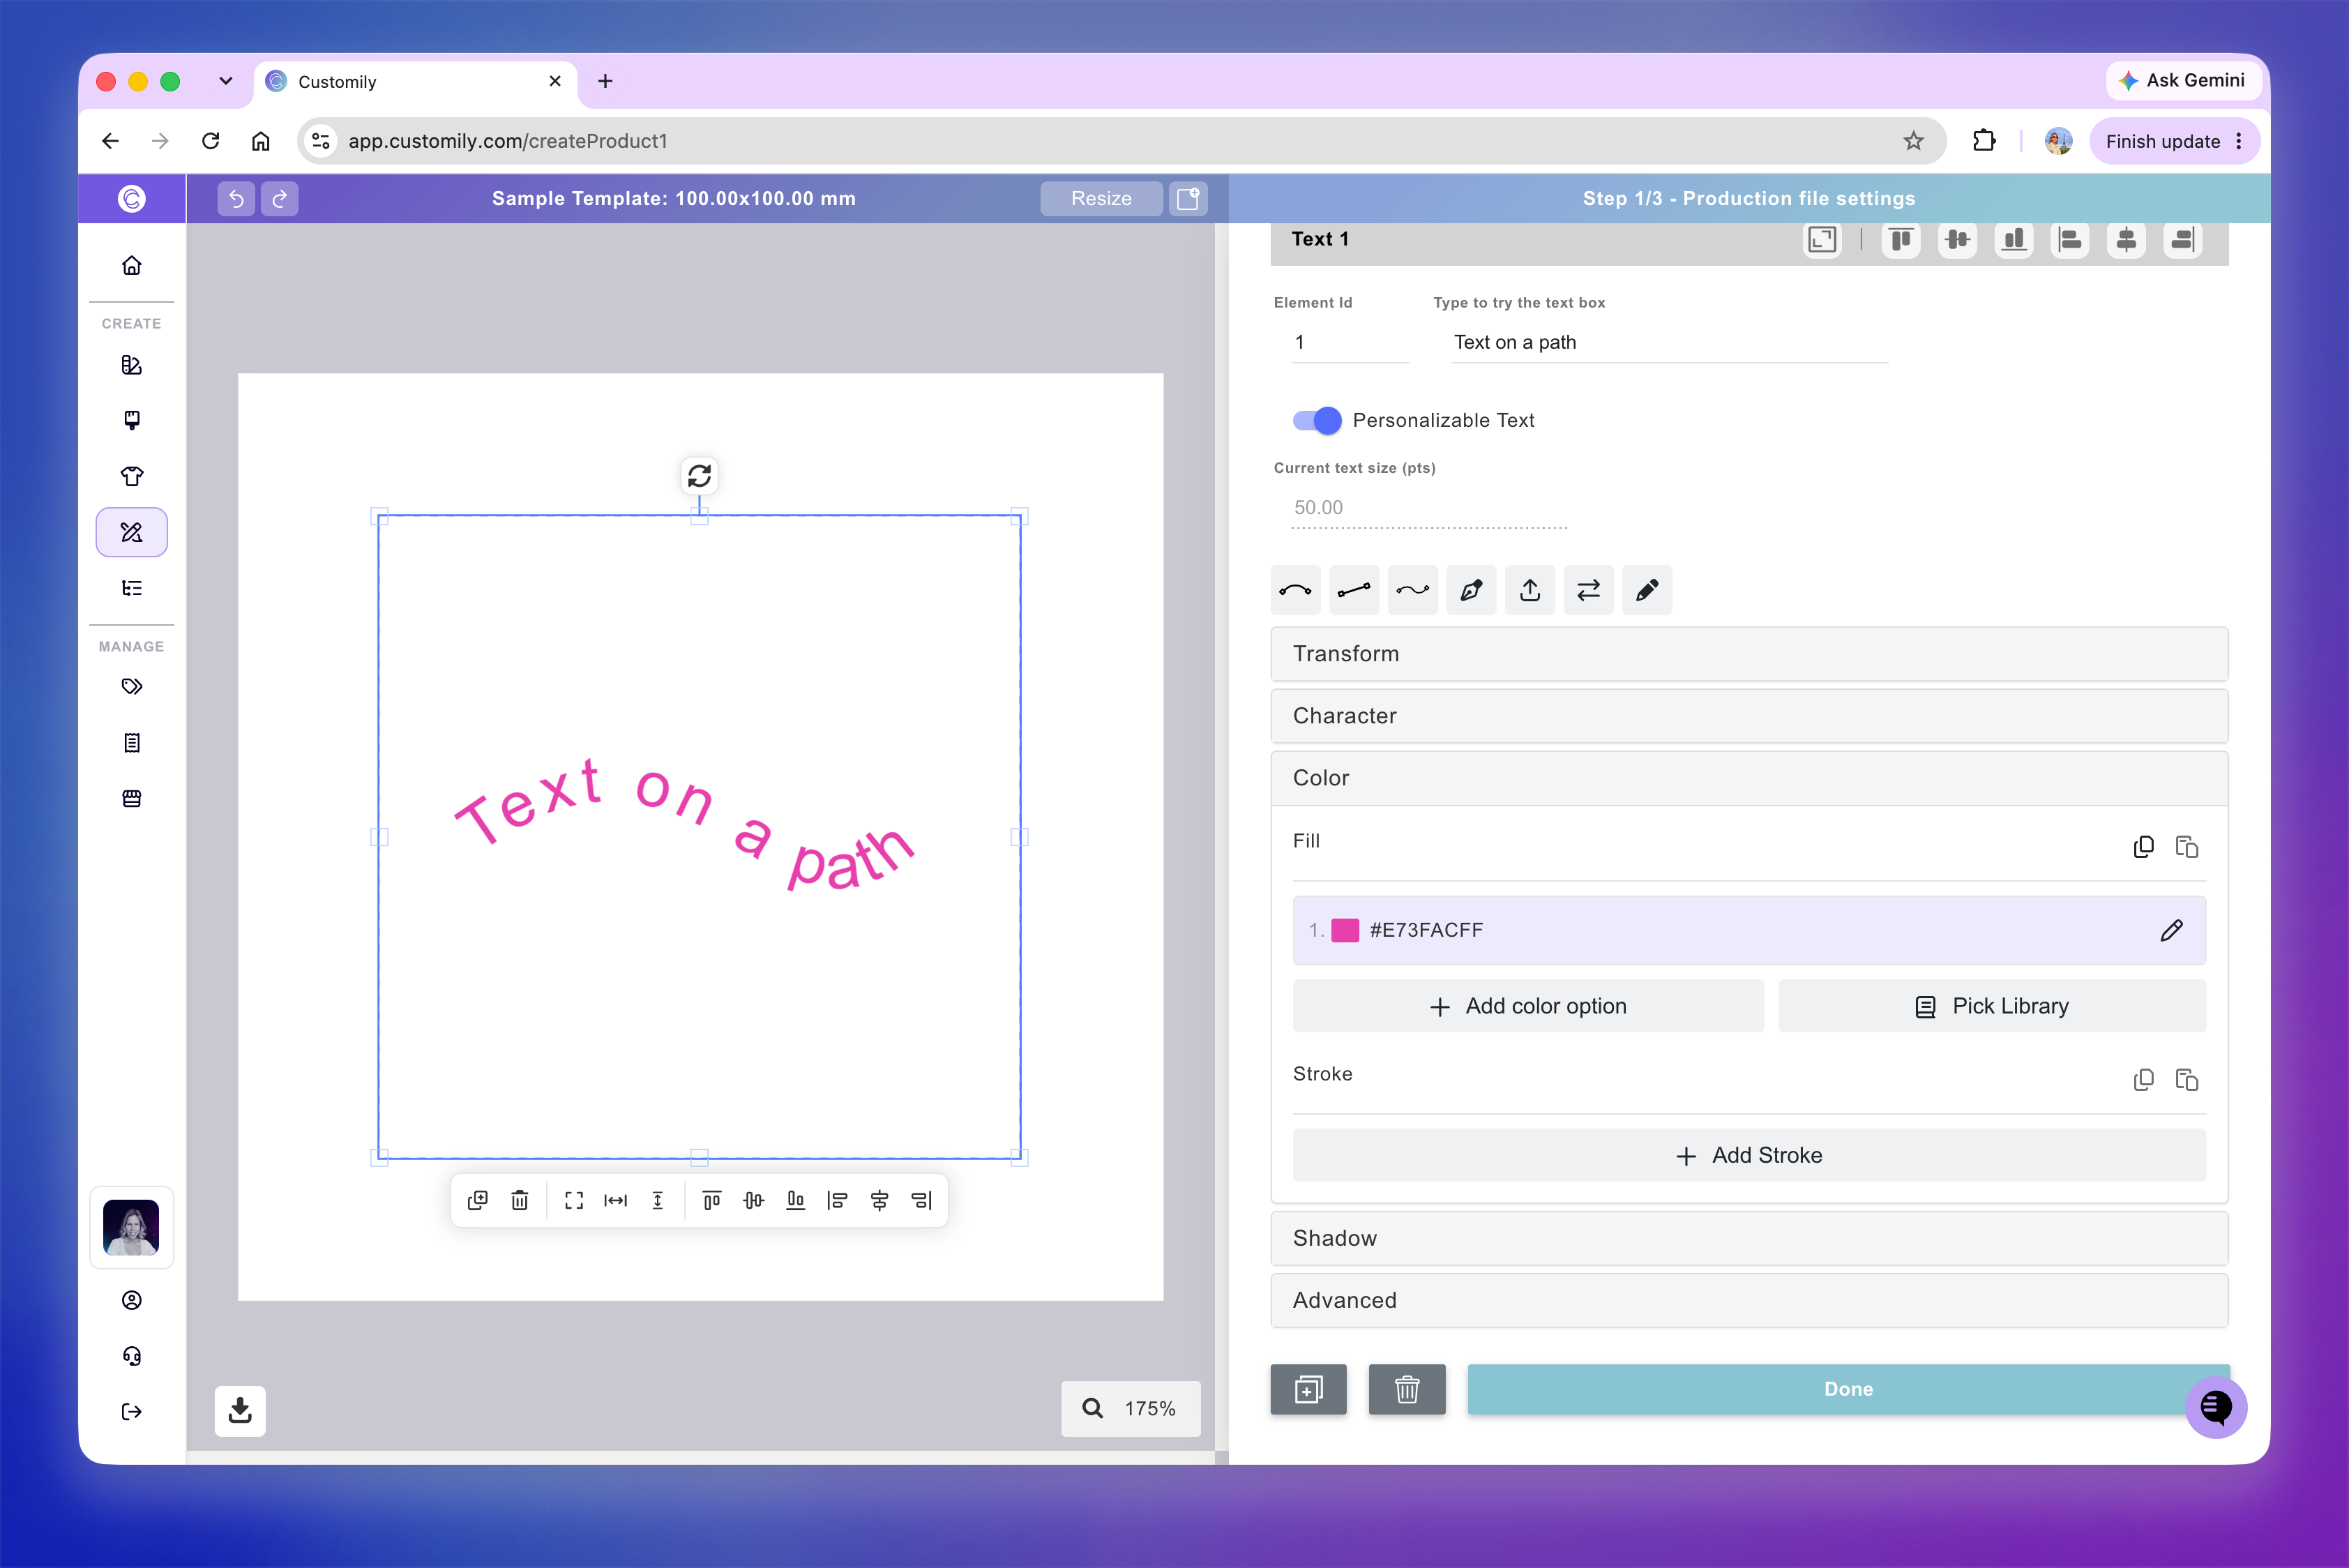
Task: Expand the Transform section
Action: [x=1749, y=654]
